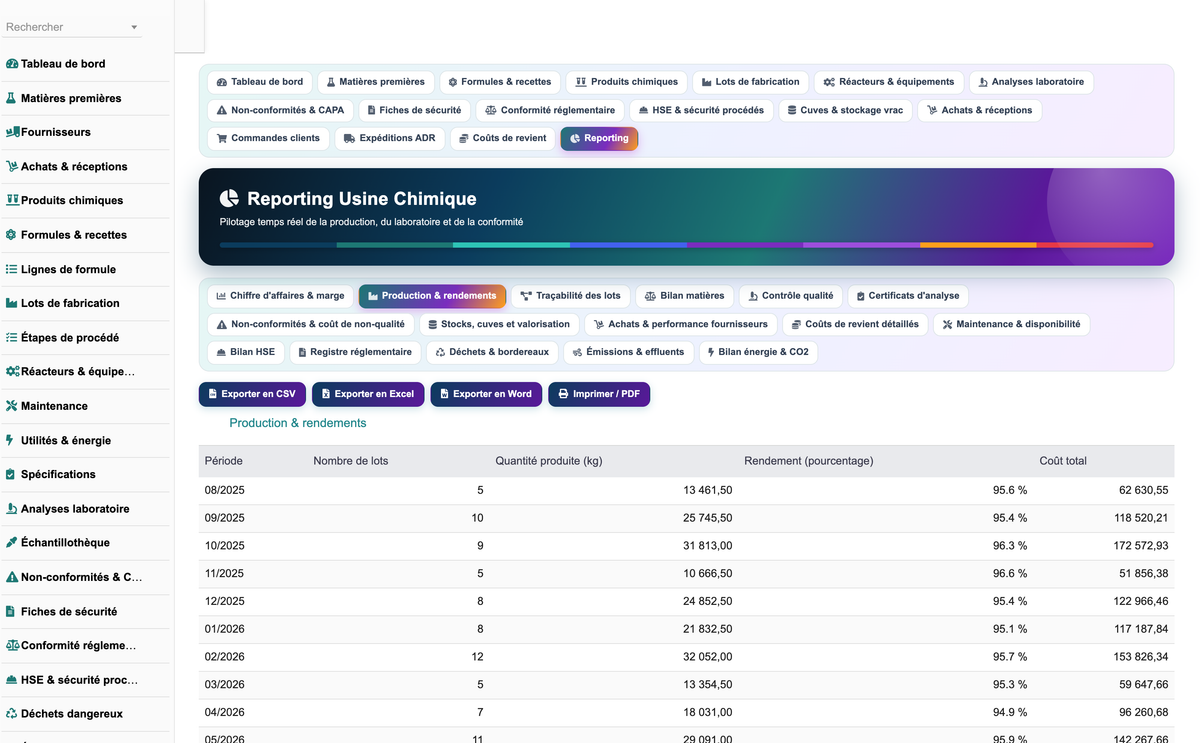1200x743 pixels.
Task: Click the Lignes de formule list icon
Action: [x=12, y=269]
